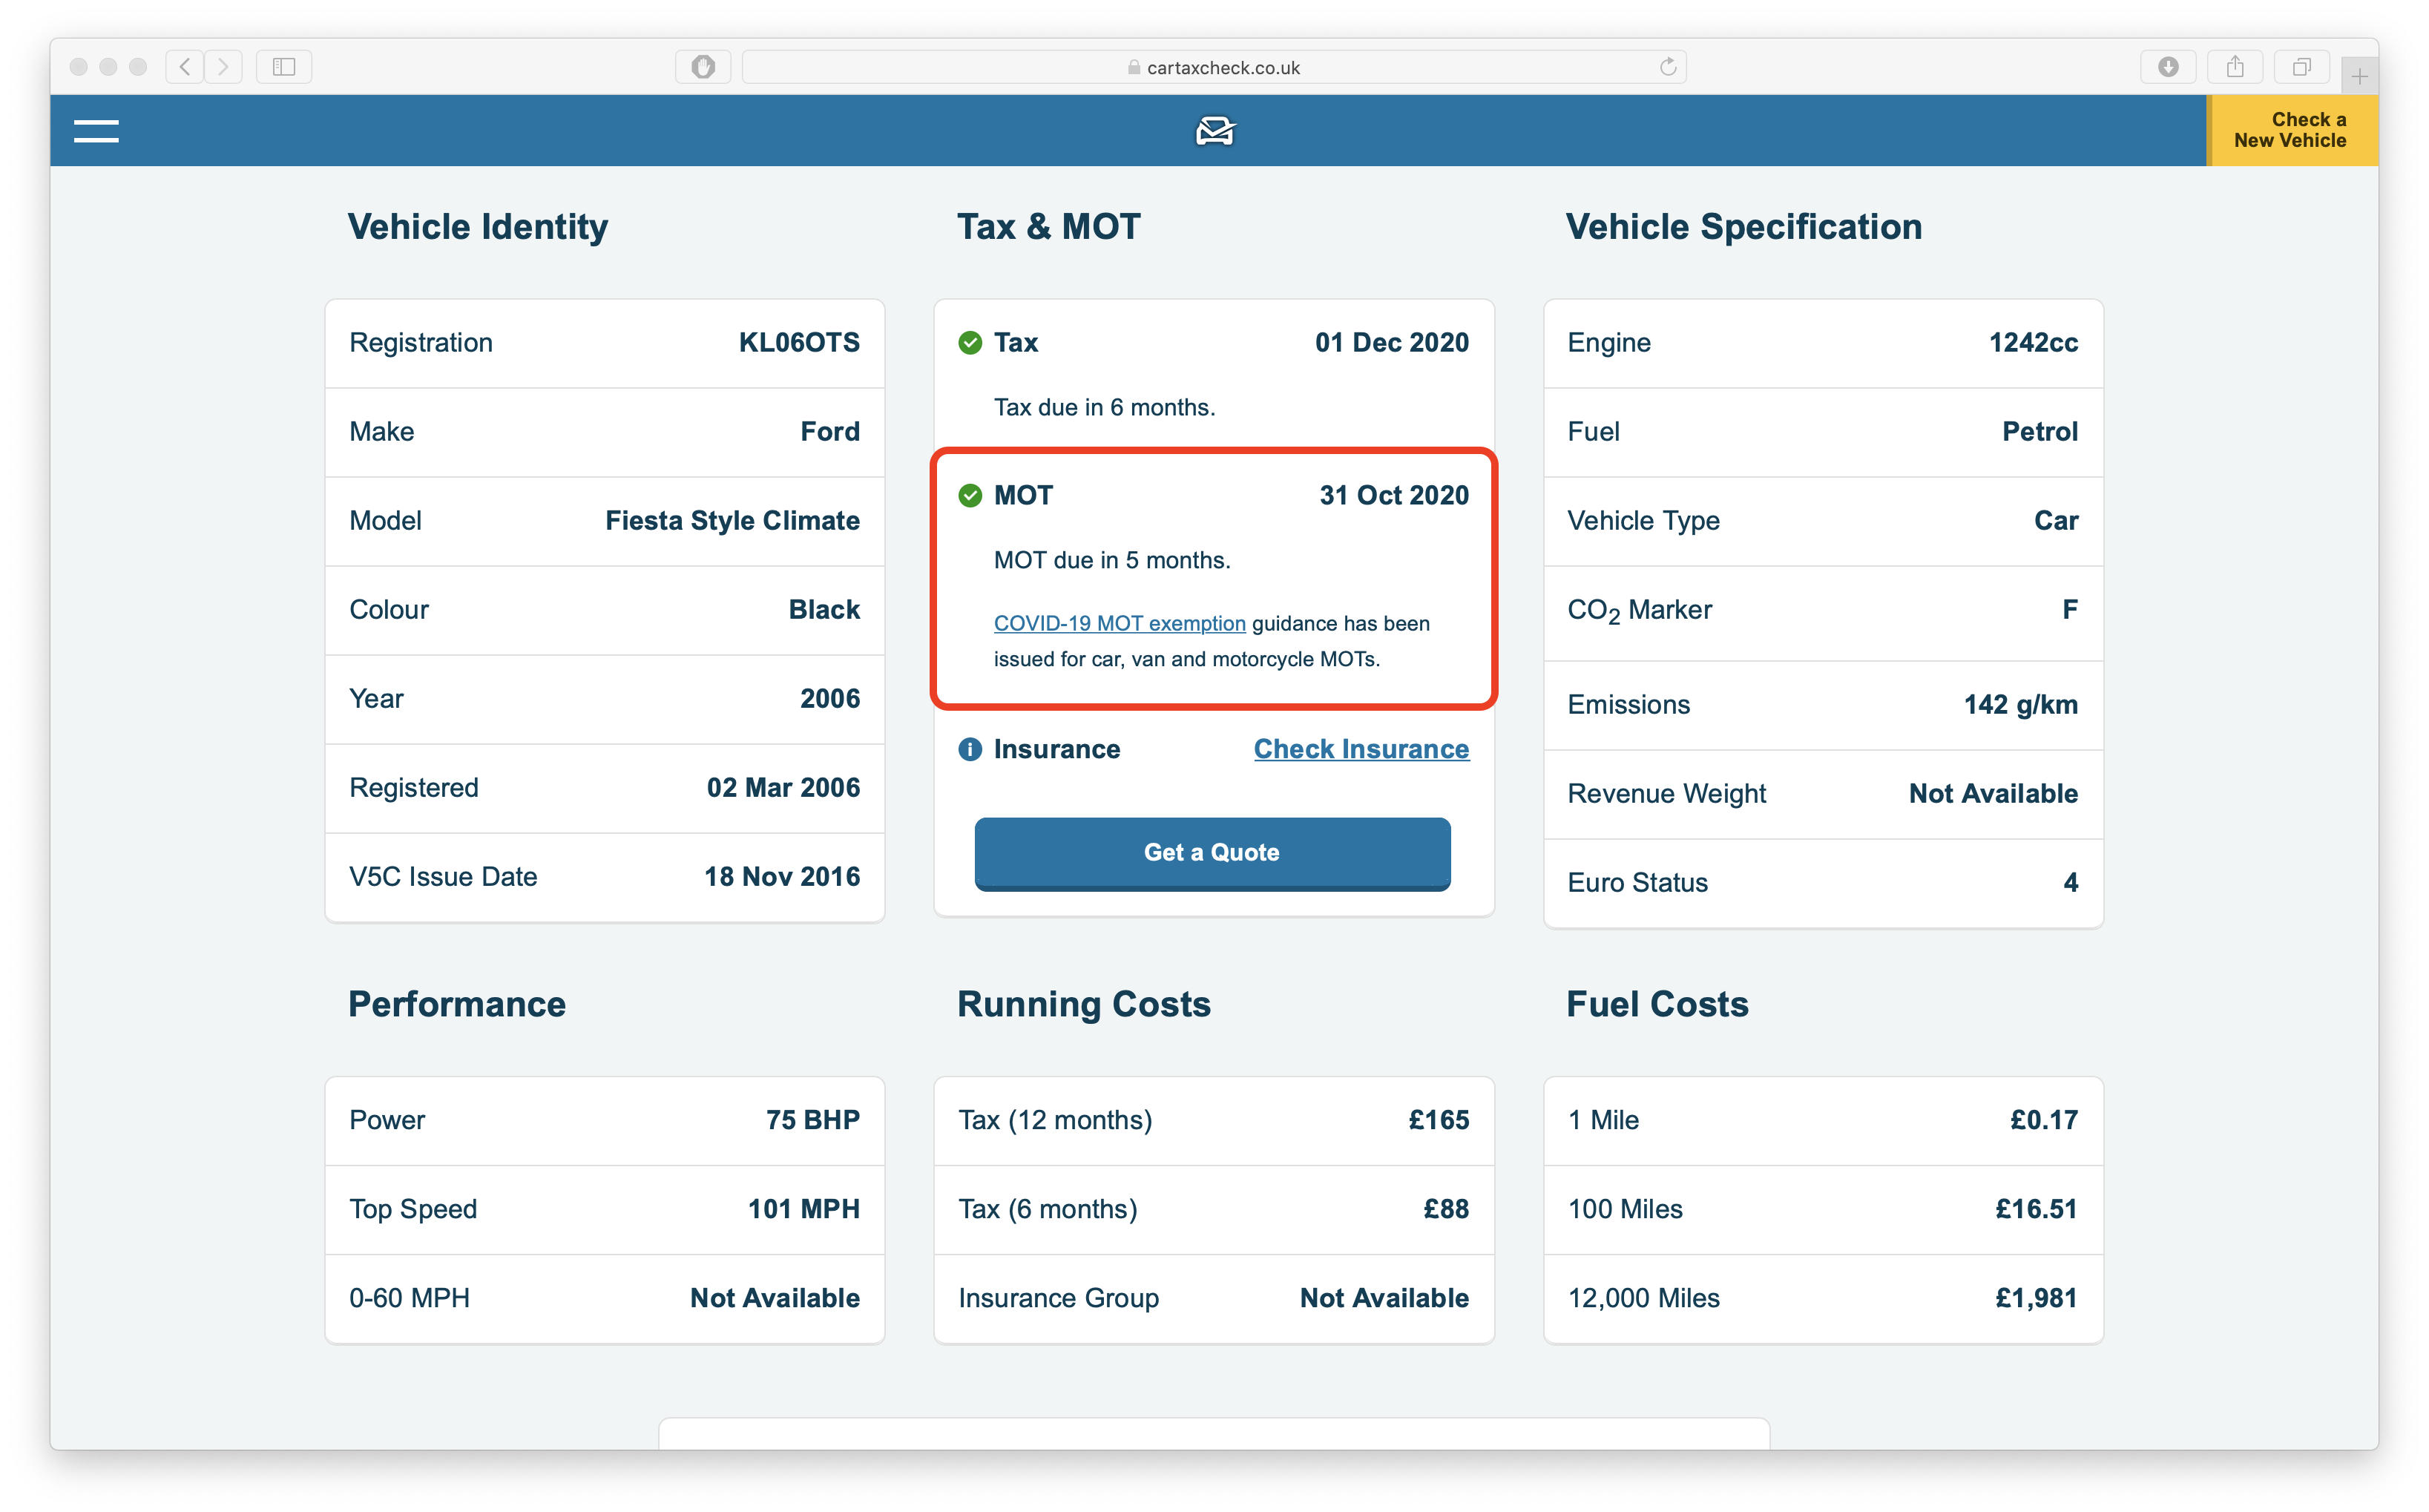The height and width of the screenshot is (1512, 2429).
Task: Click Tax (12 months) value £165
Action: 1439,1120
